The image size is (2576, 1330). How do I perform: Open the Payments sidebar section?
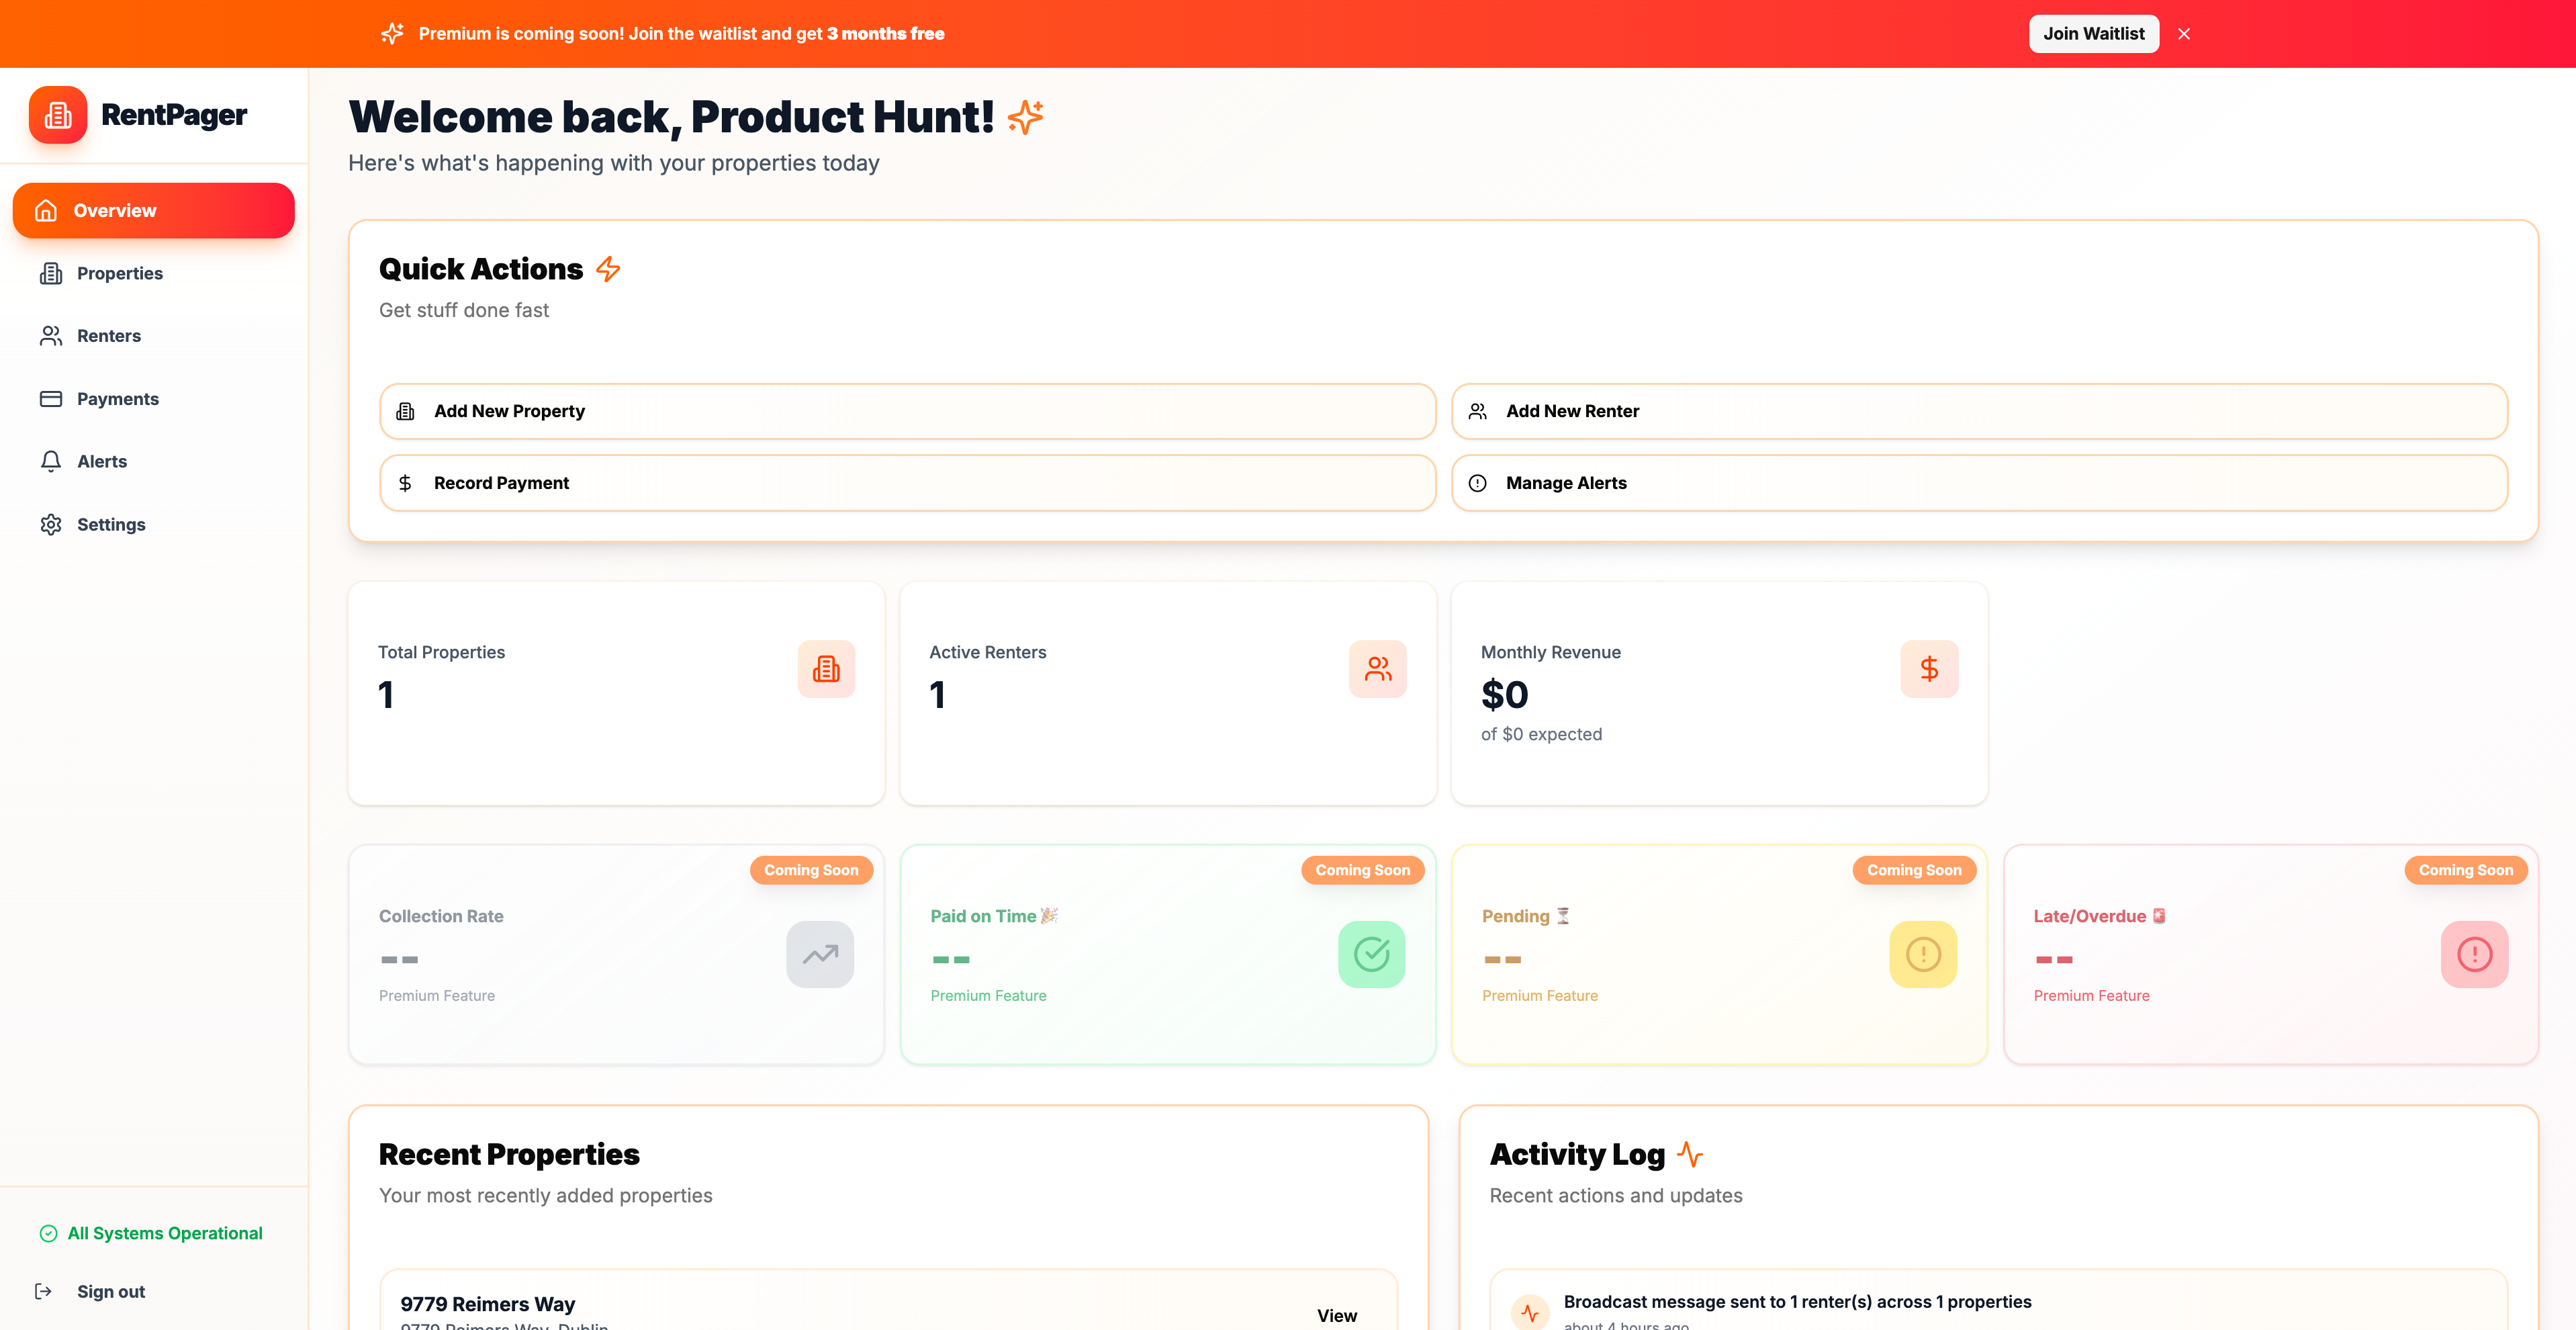117,399
